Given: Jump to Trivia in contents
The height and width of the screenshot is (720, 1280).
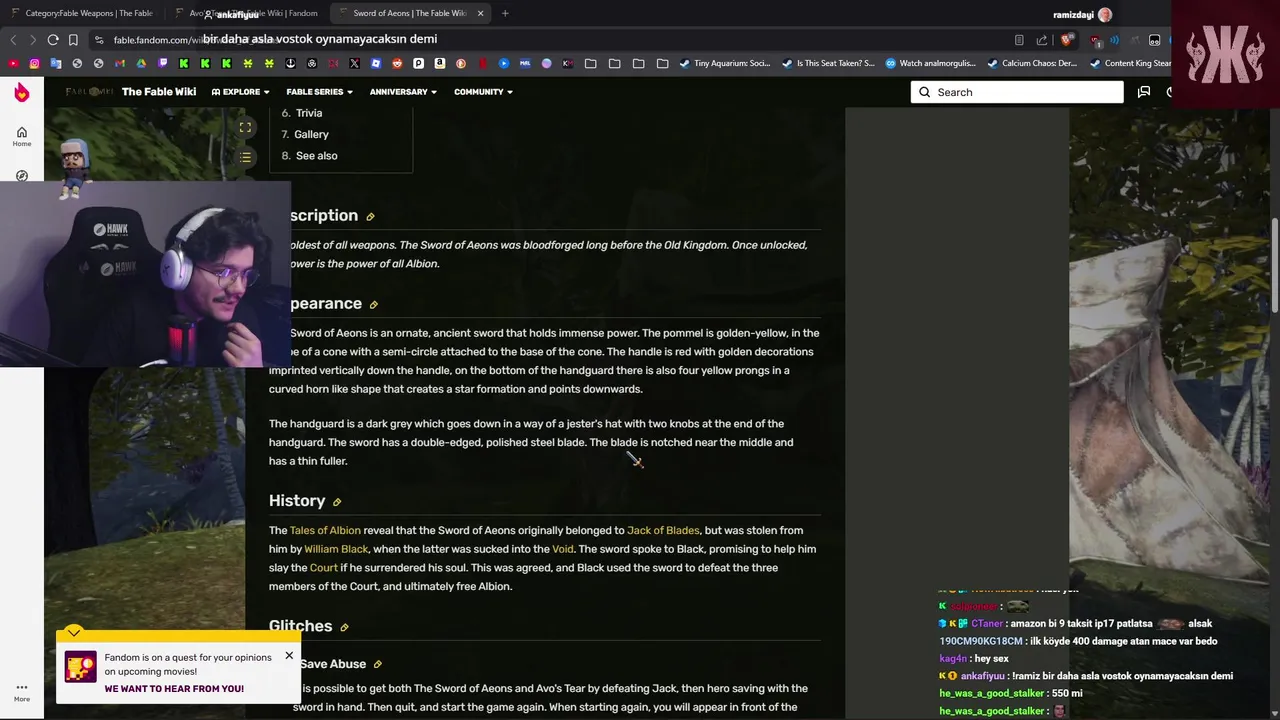Looking at the screenshot, I should coord(309,113).
